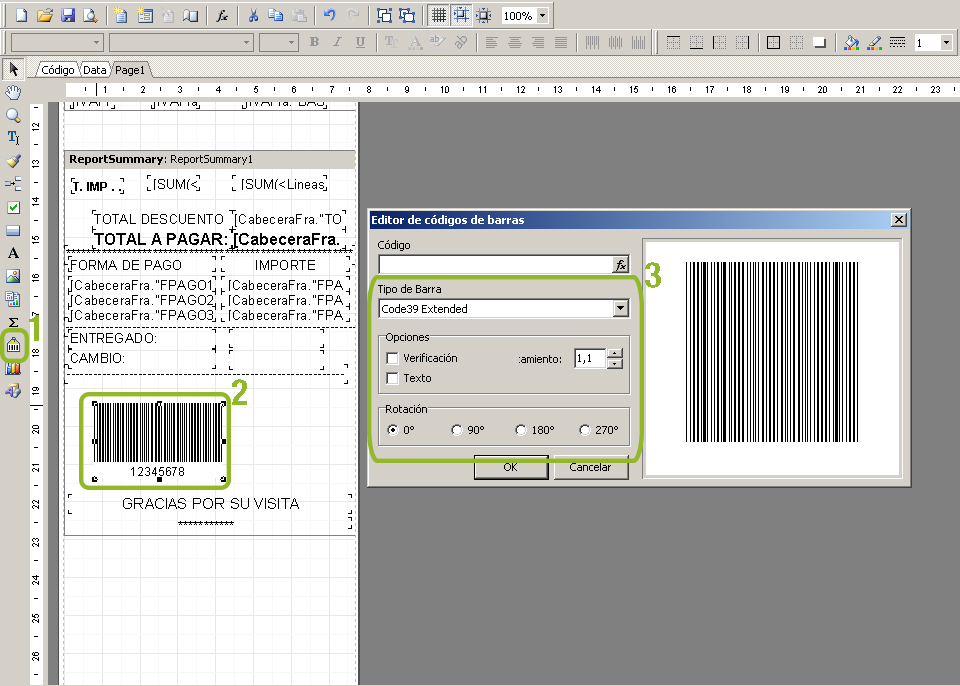The image size is (960, 686).
Task: Click the zoom value field showing 1,1
Action: click(590, 358)
